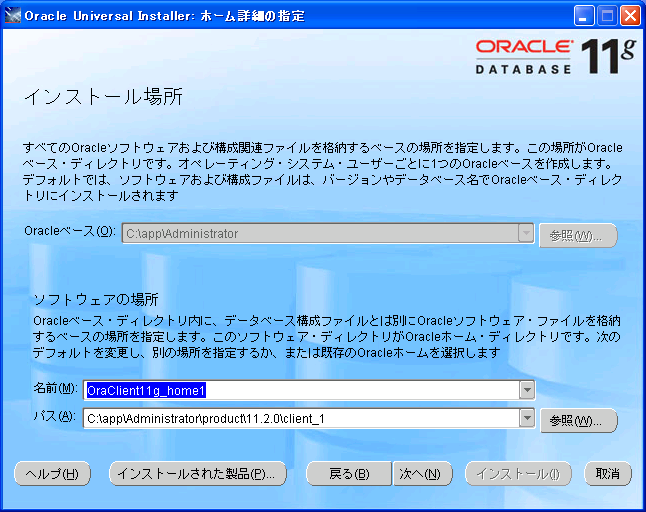Open the 名前 combo box dropdown arrow

pyautogui.click(x=526, y=390)
